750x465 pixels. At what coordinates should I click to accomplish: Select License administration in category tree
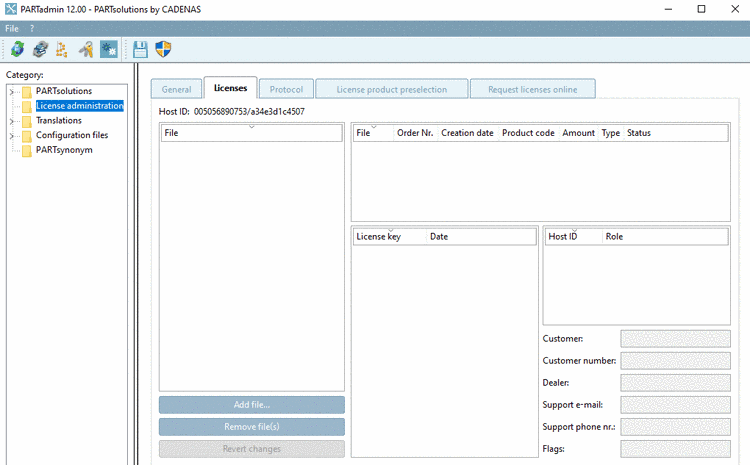tap(79, 106)
